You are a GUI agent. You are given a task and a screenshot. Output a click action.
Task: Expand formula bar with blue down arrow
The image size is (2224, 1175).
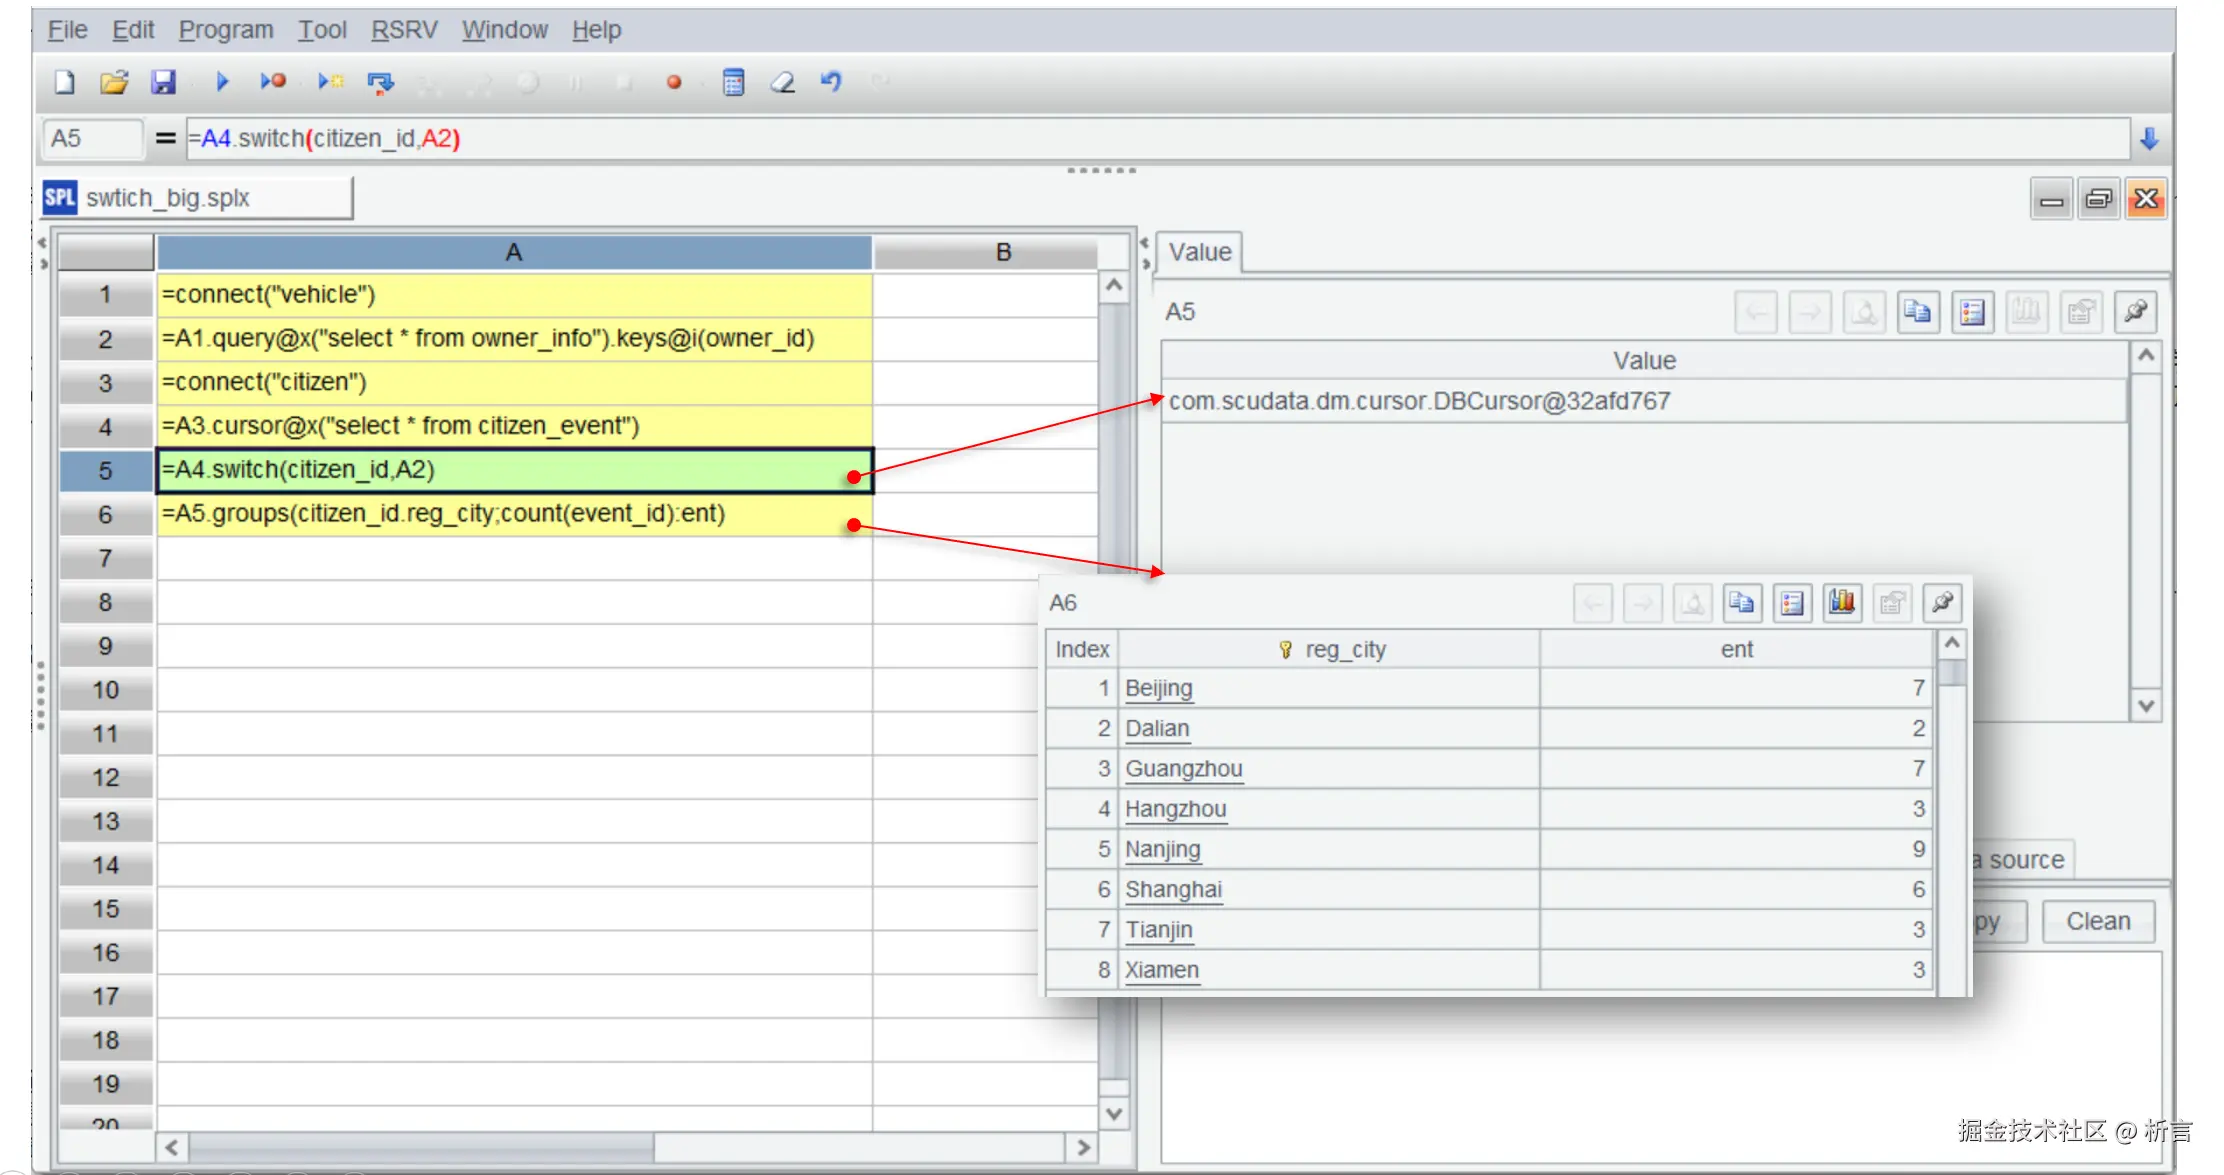[x=2149, y=139]
